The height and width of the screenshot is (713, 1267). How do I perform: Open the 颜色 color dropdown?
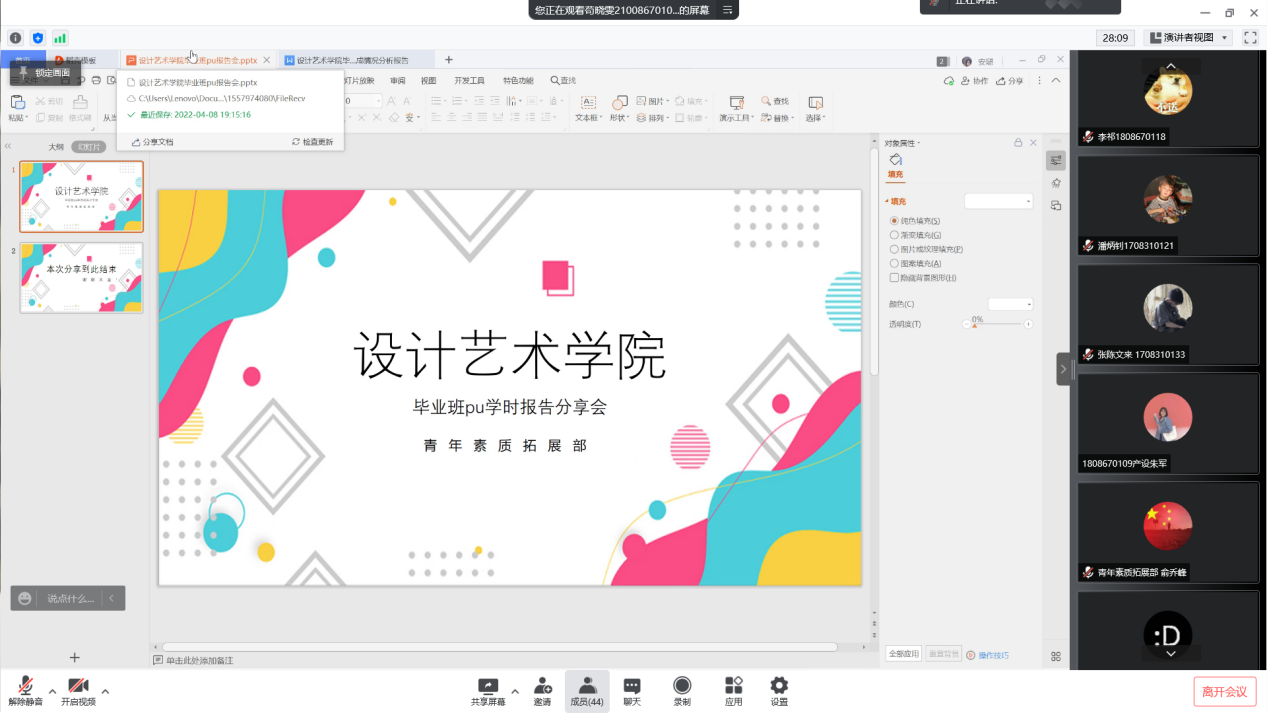click(x=1010, y=304)
